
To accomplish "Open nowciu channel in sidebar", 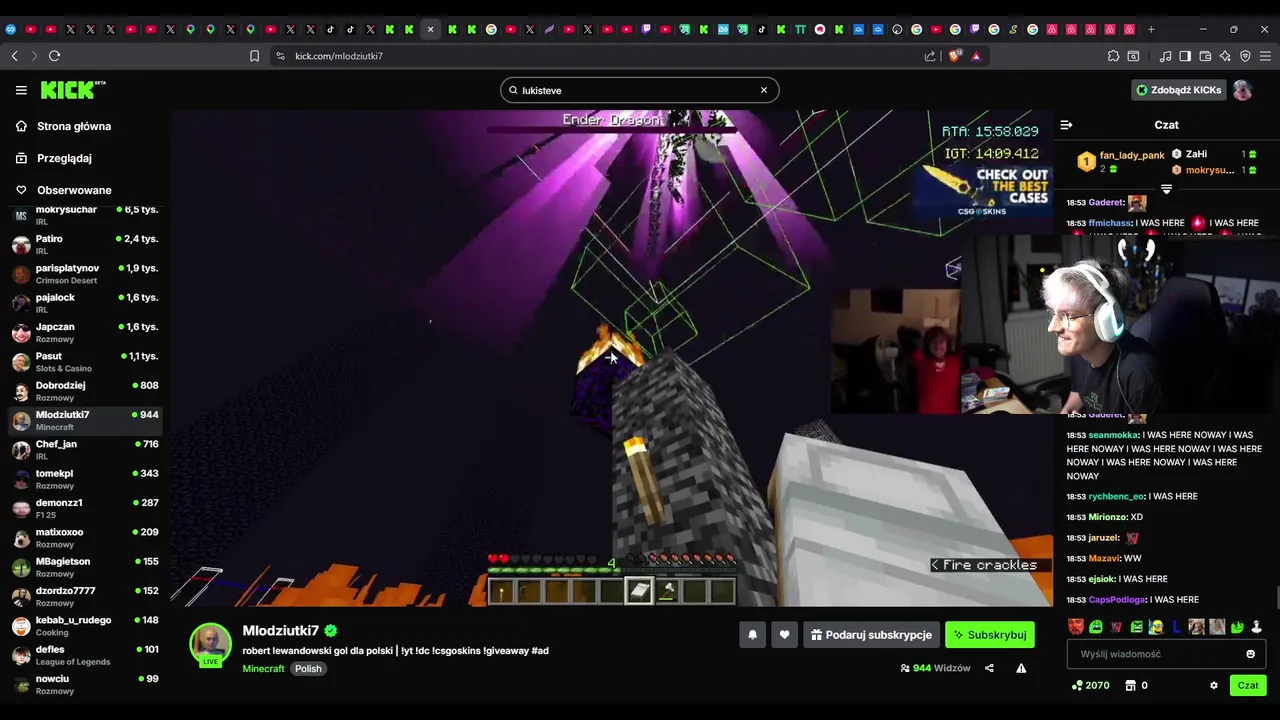I will coord(85,684).
